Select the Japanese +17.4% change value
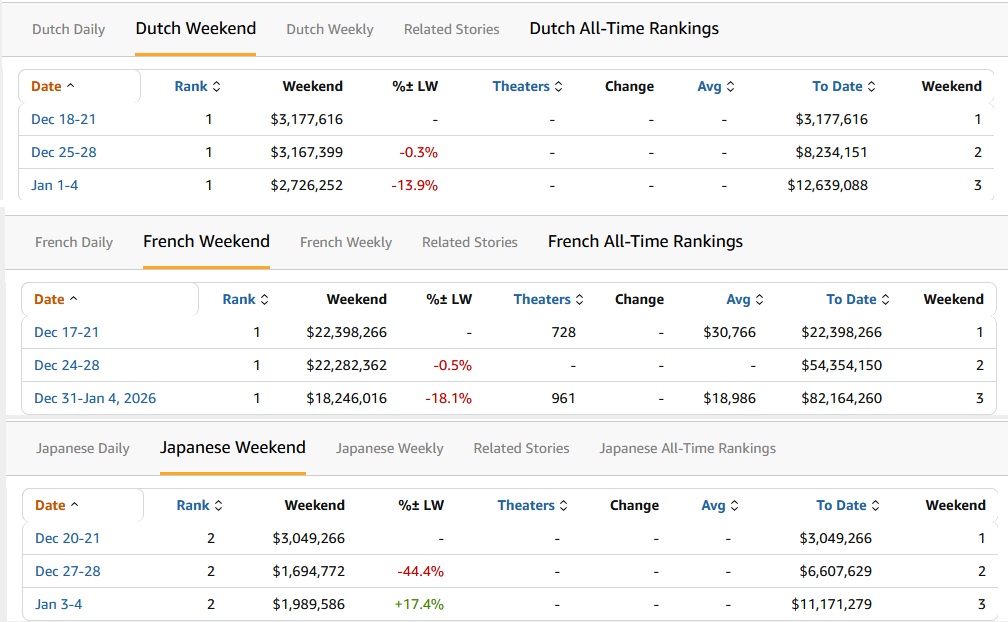This screenshot has width=1008, height=622. [x=419, y=605]
